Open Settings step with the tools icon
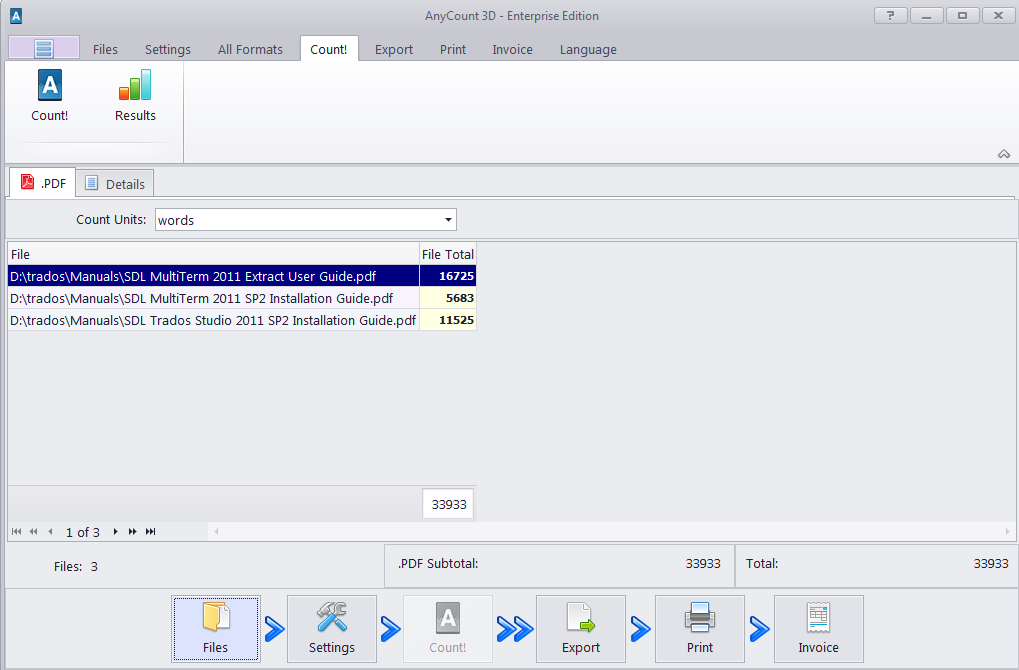 (331, 628)
